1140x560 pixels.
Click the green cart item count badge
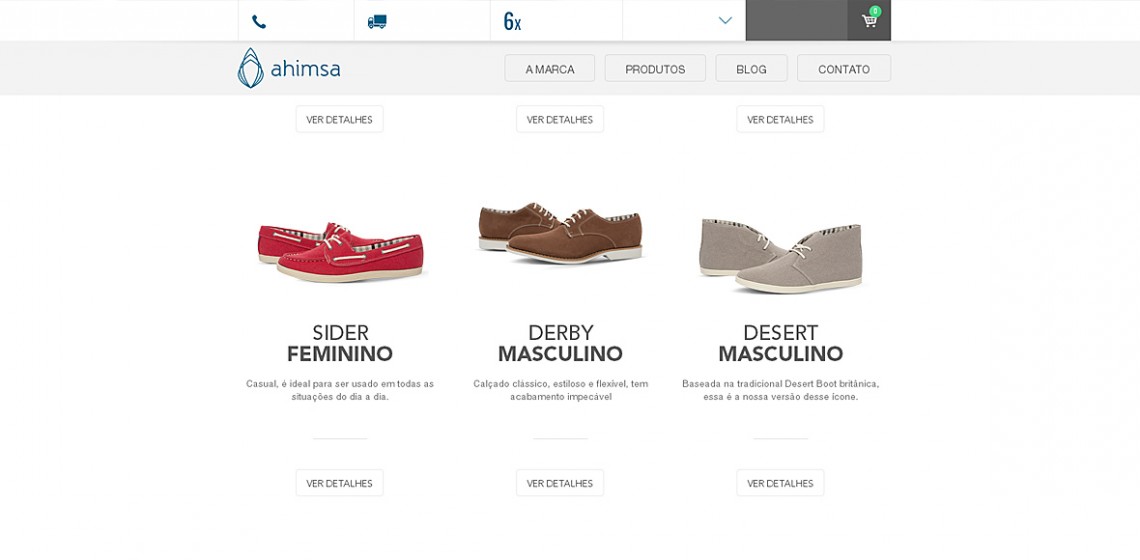(875, 11)
